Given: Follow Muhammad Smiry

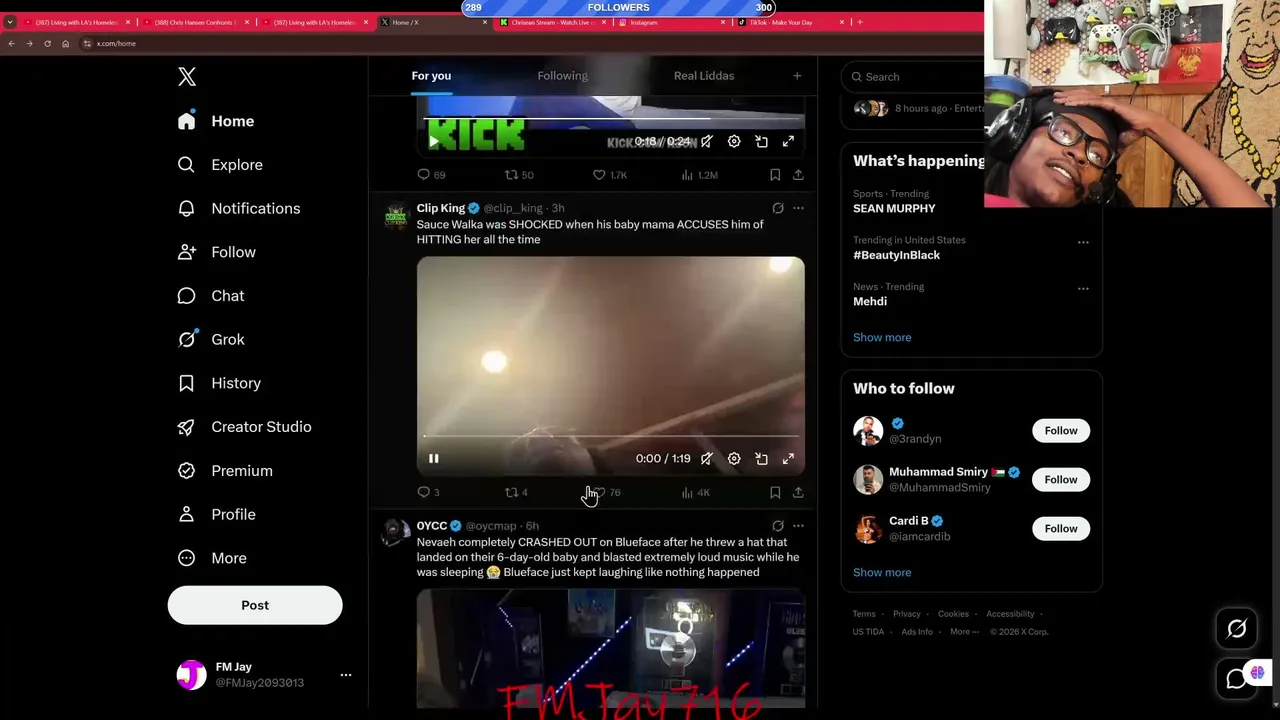Looking at the screenshot, I should pos(1061,480).
